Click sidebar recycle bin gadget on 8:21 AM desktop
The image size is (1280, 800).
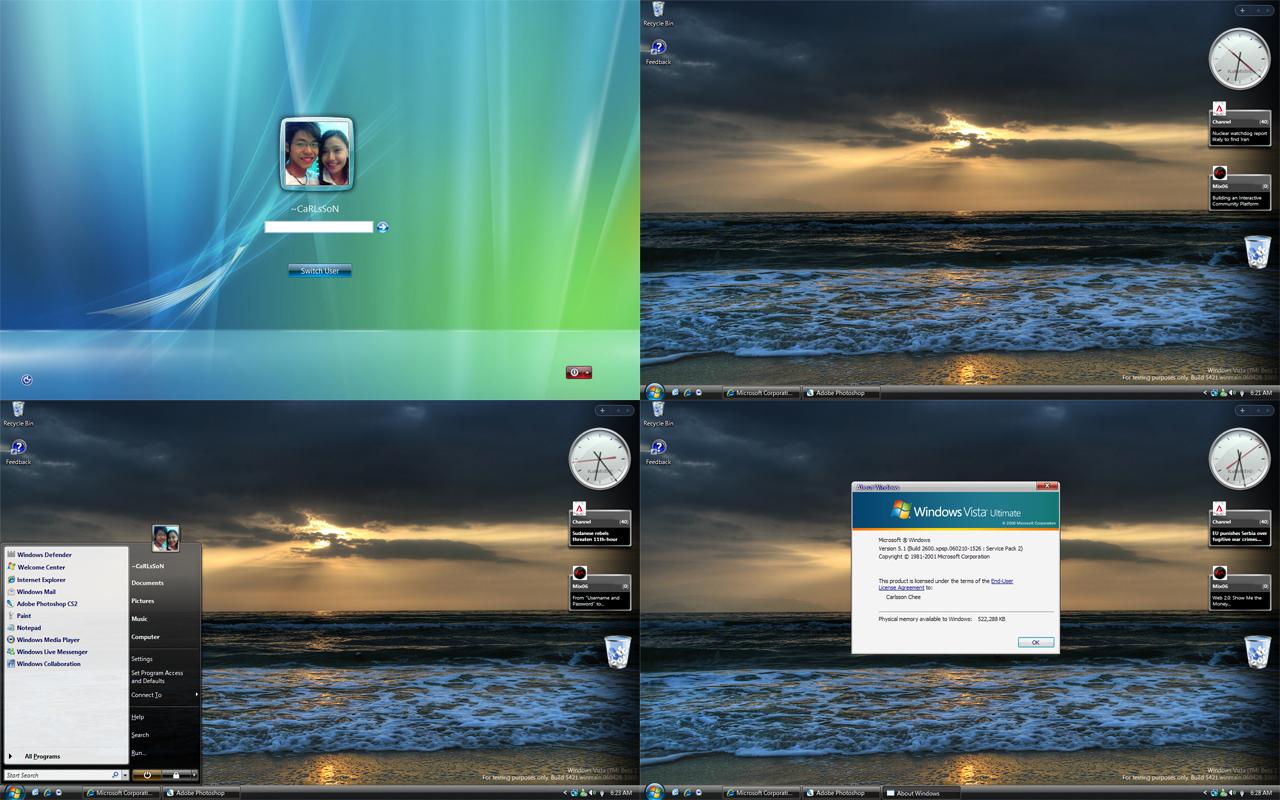tap(1258, 251)
